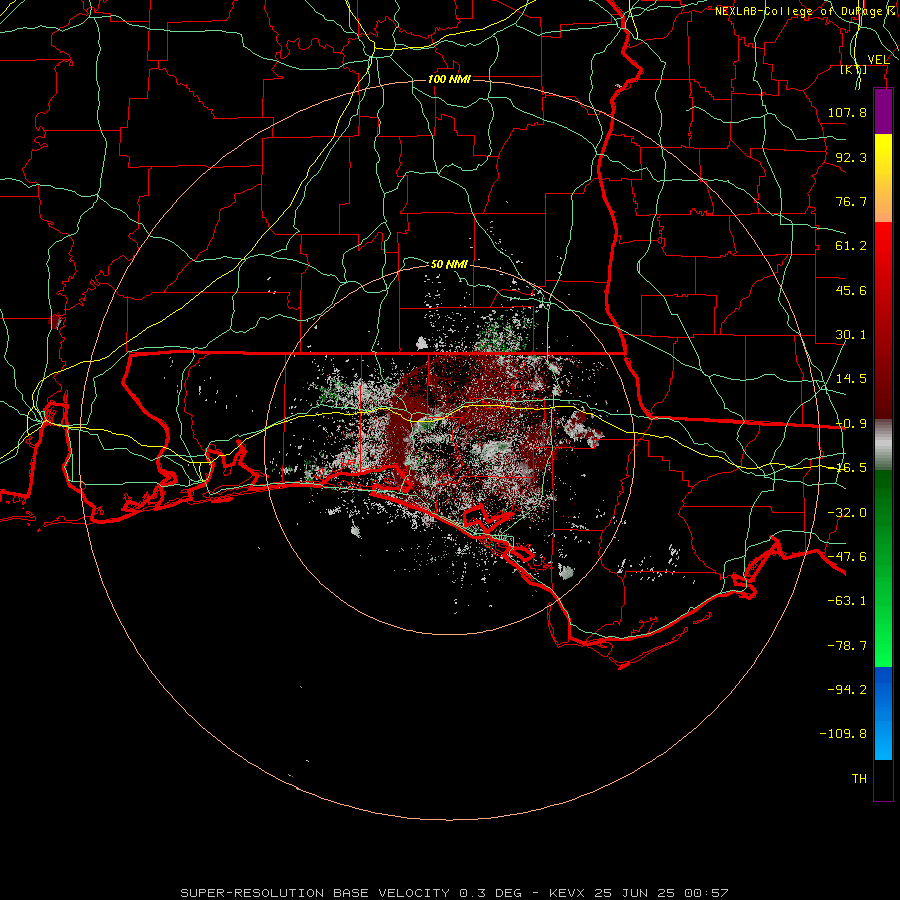Click the blue segment of the color bar

tap(883, 713)
